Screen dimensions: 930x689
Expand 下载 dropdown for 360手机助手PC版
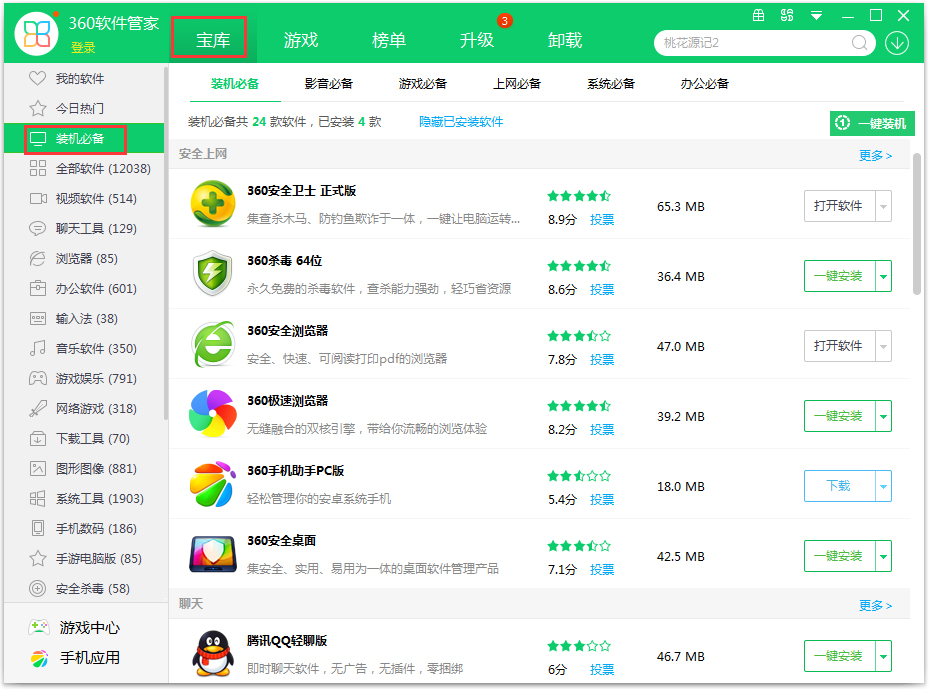tap(884, 486)
